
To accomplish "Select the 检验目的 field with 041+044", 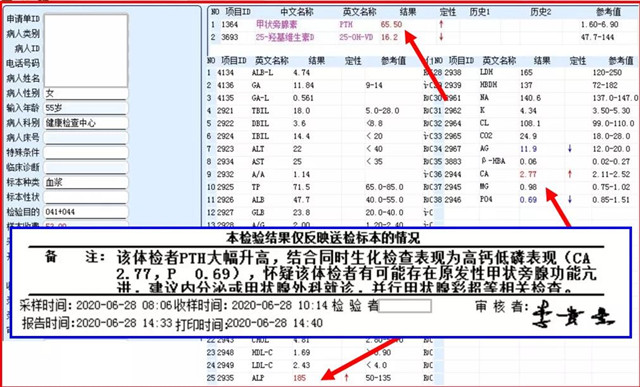I will point(86,212).
